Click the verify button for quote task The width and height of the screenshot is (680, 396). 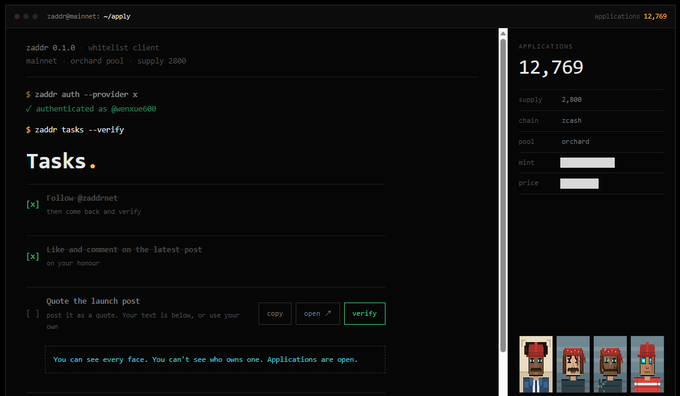[x=364, y=314]
